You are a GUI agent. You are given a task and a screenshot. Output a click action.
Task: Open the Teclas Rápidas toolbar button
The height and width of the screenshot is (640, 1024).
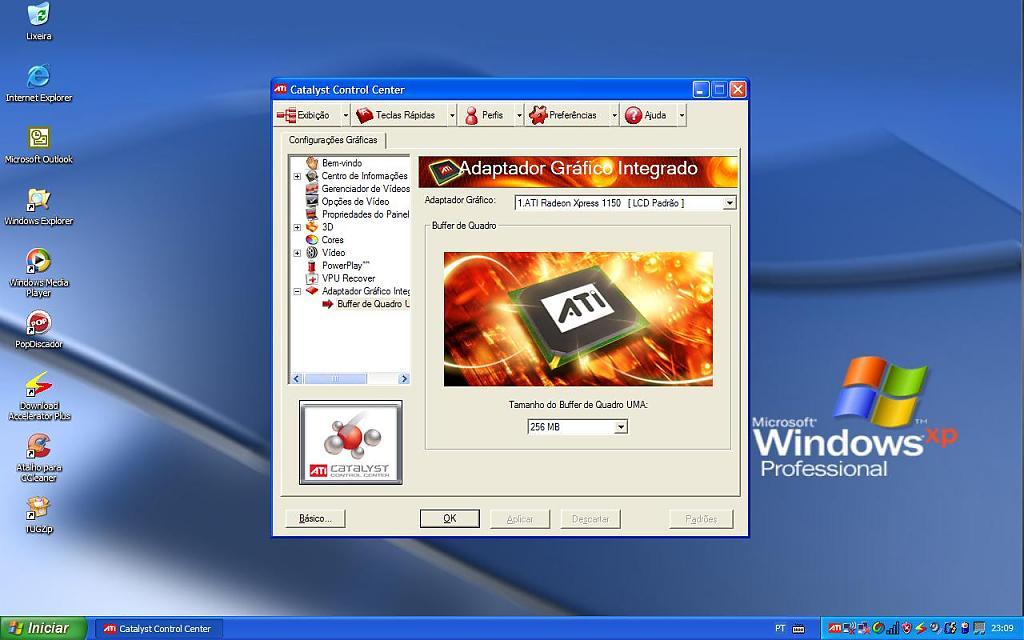400,115
